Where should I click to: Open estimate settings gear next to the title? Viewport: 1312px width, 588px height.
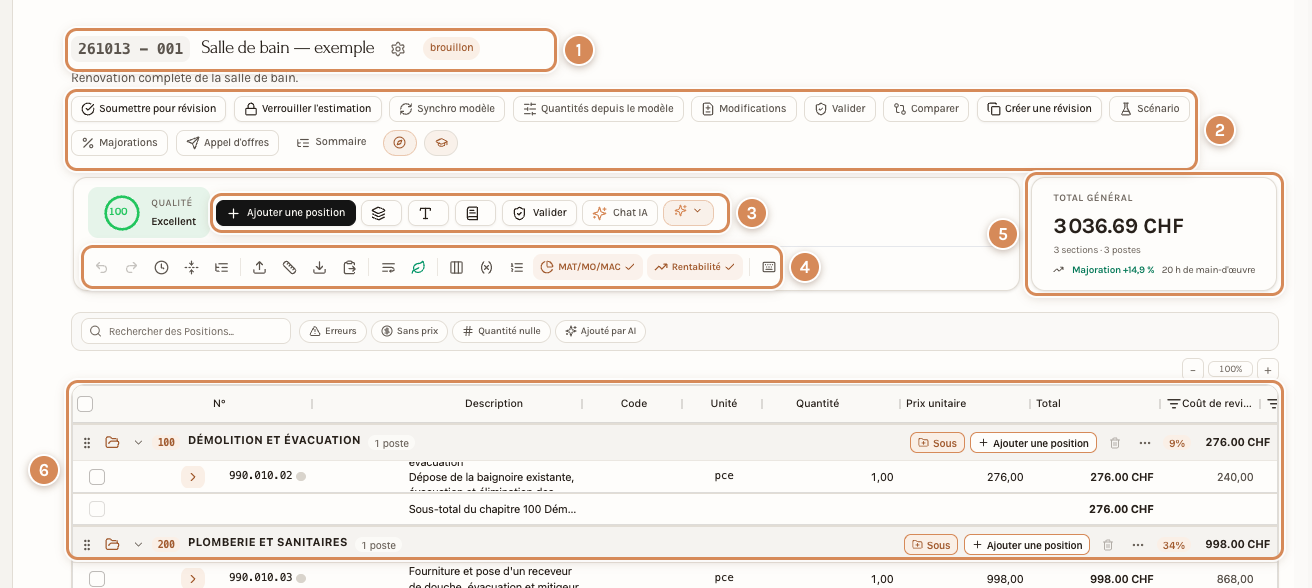(x=398, y=49)
